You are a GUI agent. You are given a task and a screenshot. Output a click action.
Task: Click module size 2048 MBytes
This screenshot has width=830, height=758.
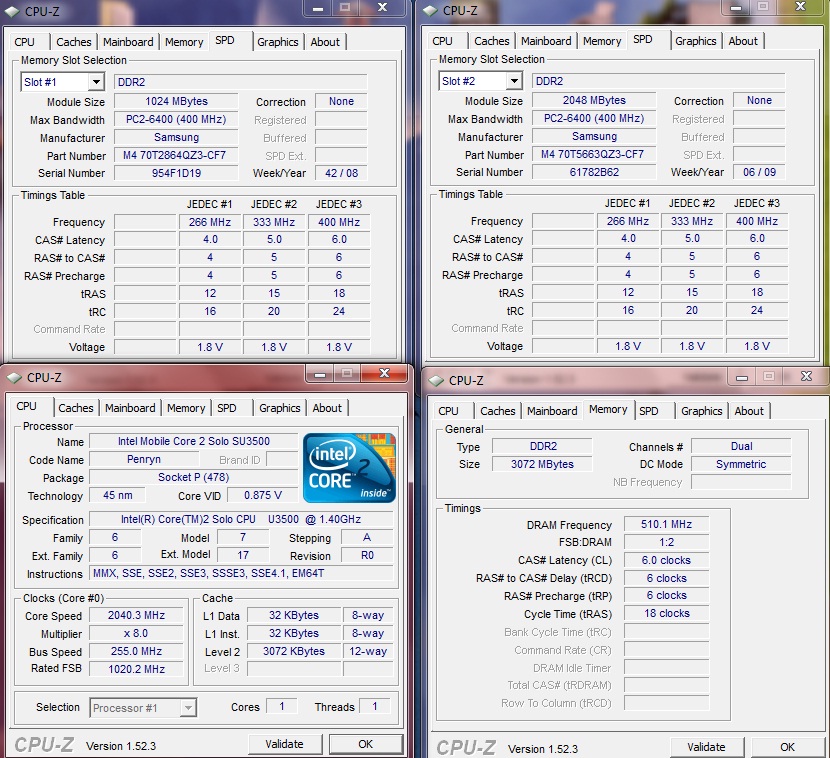click(593, 100)
